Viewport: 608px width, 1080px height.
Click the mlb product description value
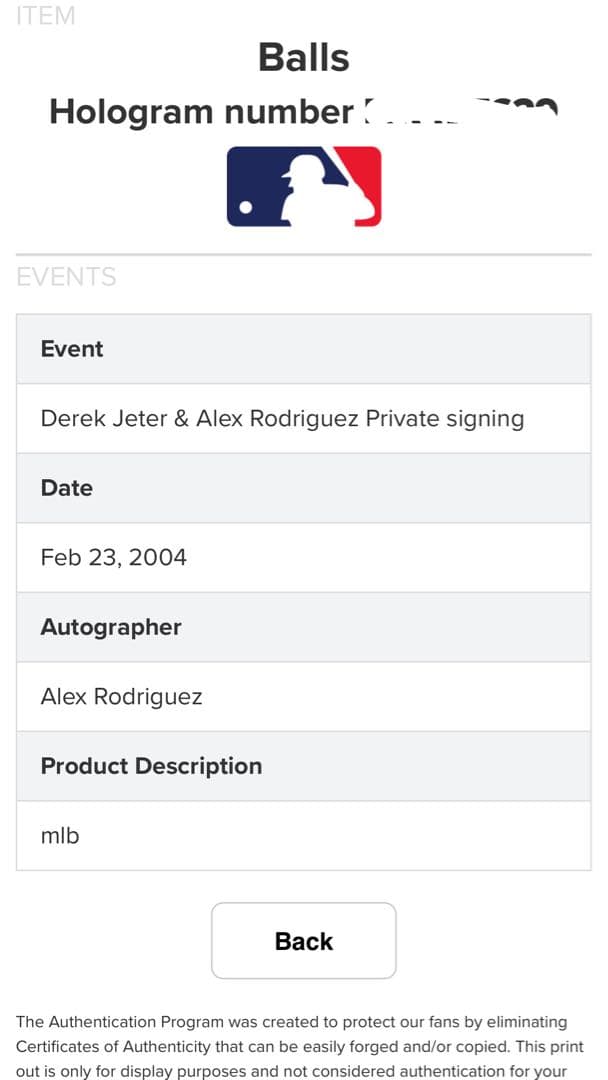tap(60, 835)
